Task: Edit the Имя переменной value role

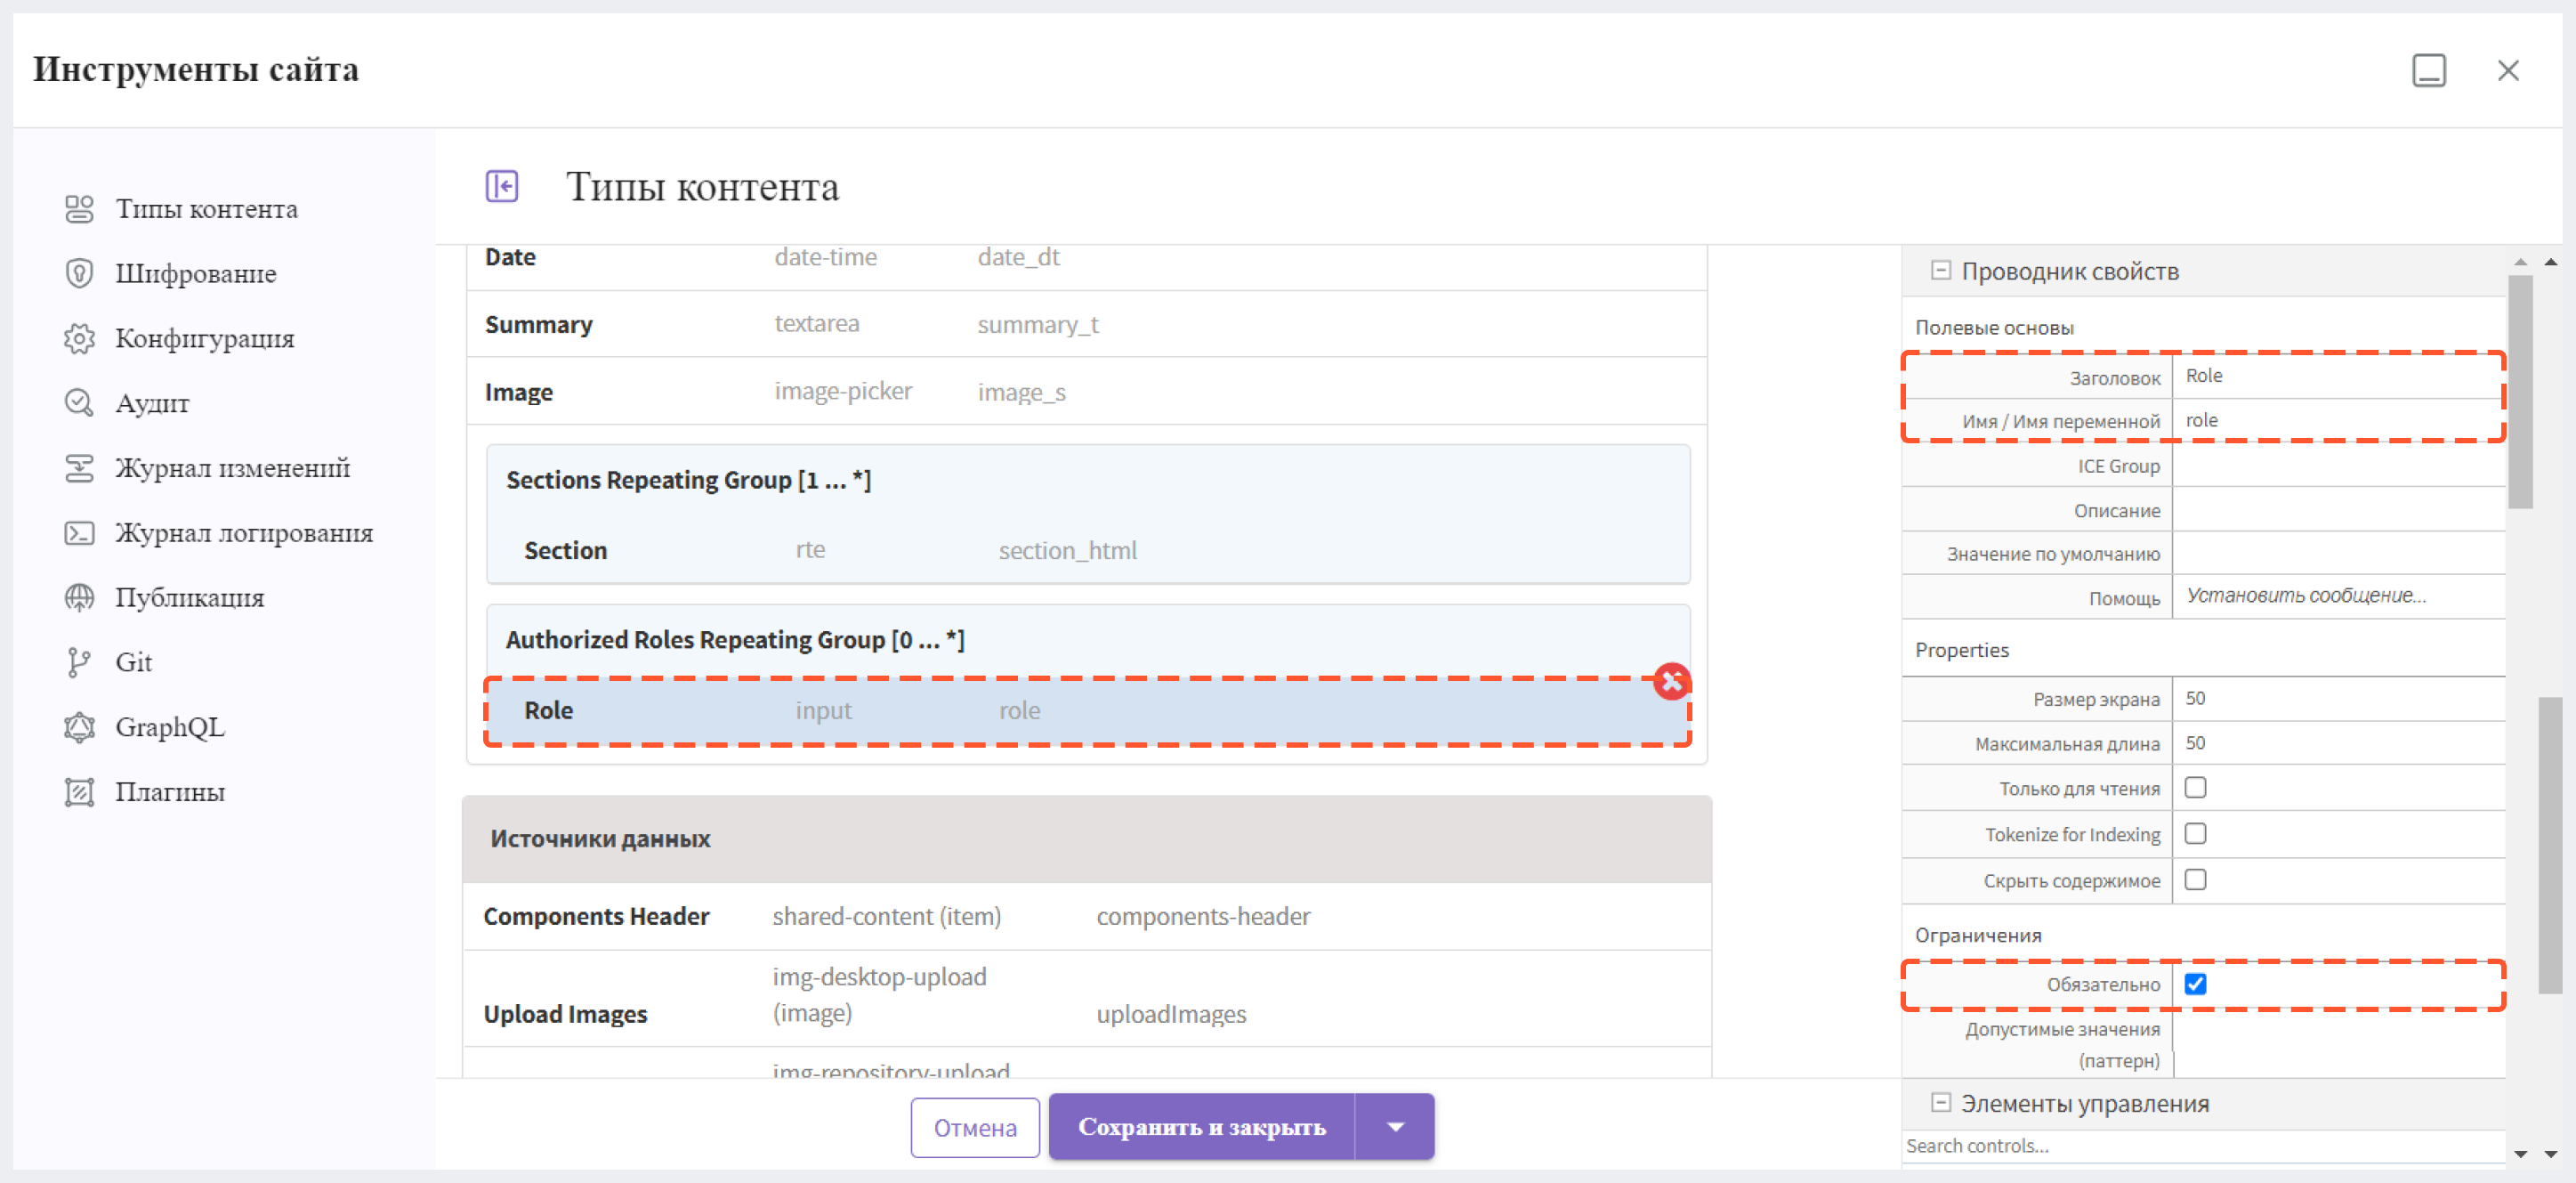Action: point(2339,421)
